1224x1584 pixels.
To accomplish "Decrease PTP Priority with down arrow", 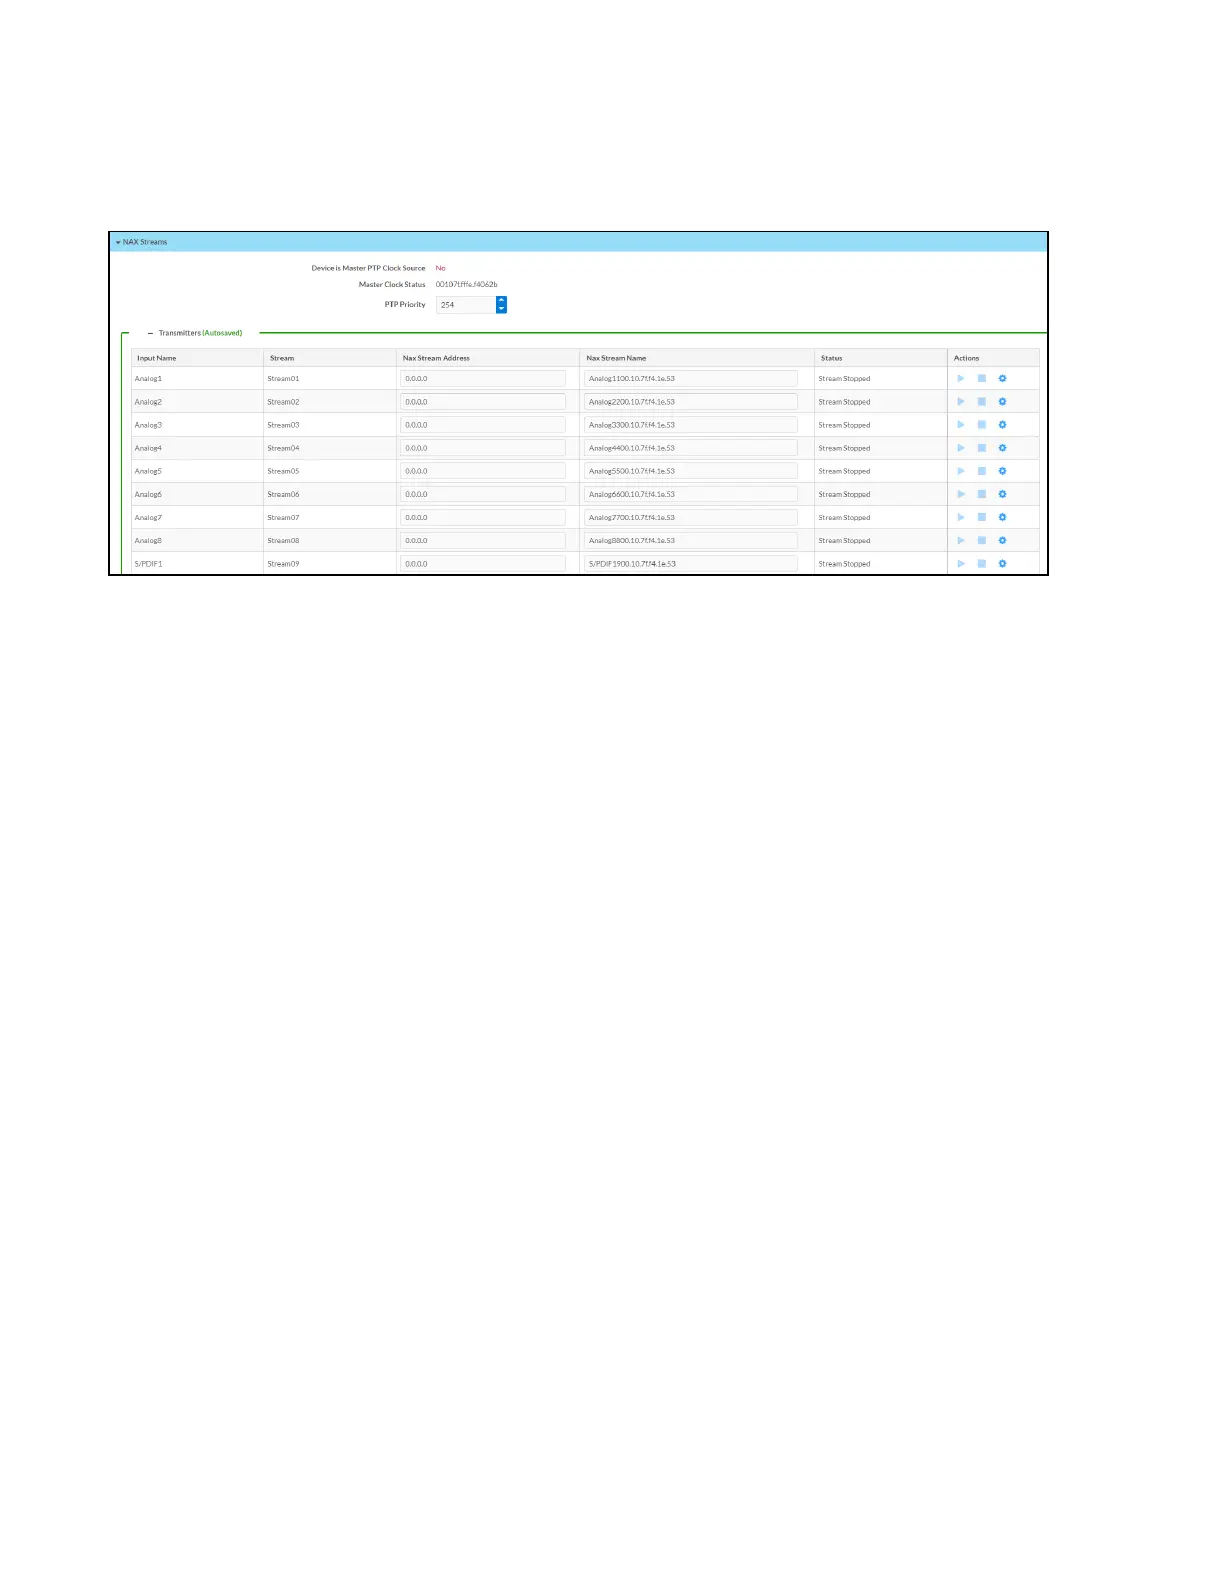I will click(x=502, y=309).
